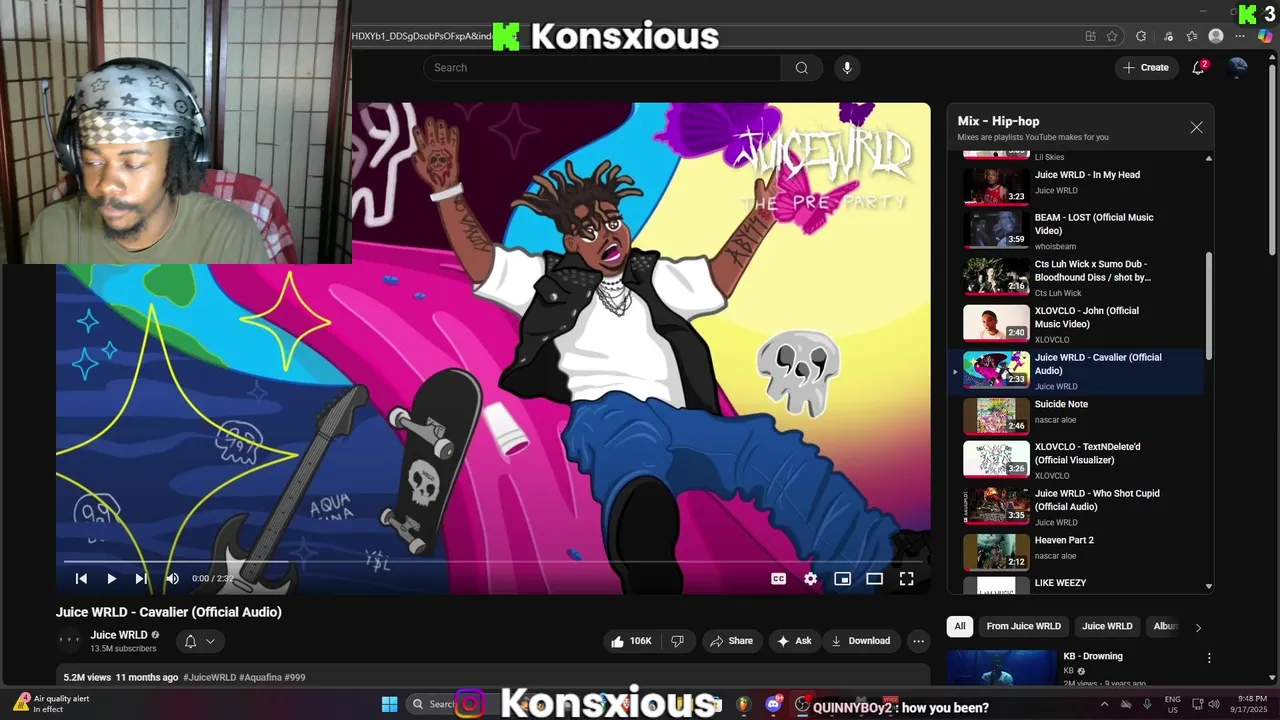Open YouTube notifications bell
Image resolution: width=1280 pixels, height=720 pixels.
pyautogui.click(x=1198, y=68)
